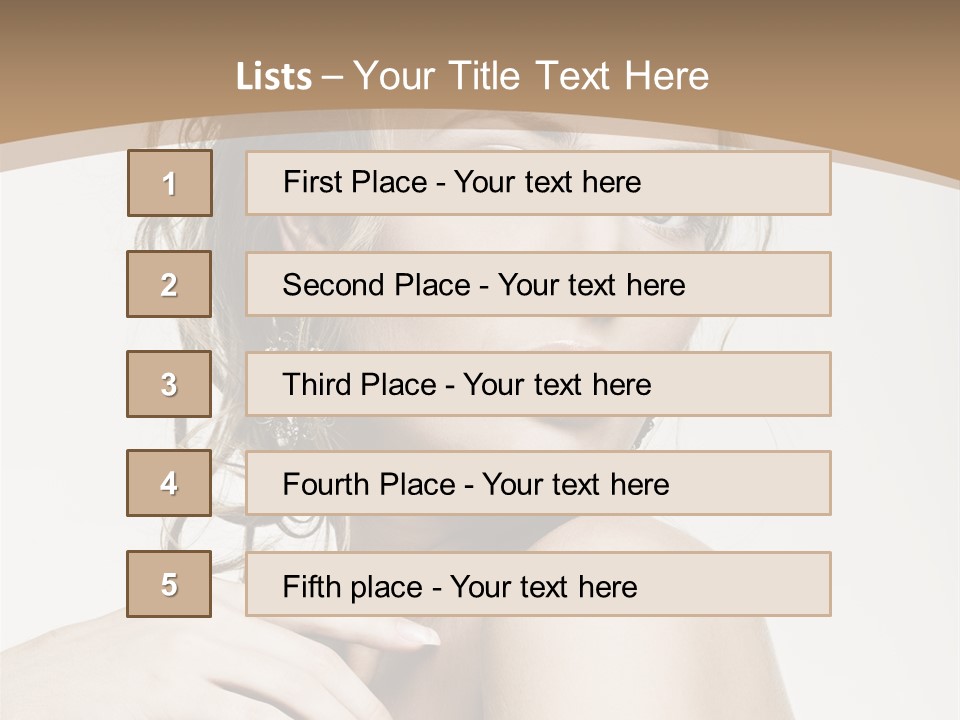This screenshot has width=960, height=720.
Task: Click into the "Second Place" text box
Action: pos(538,284)
